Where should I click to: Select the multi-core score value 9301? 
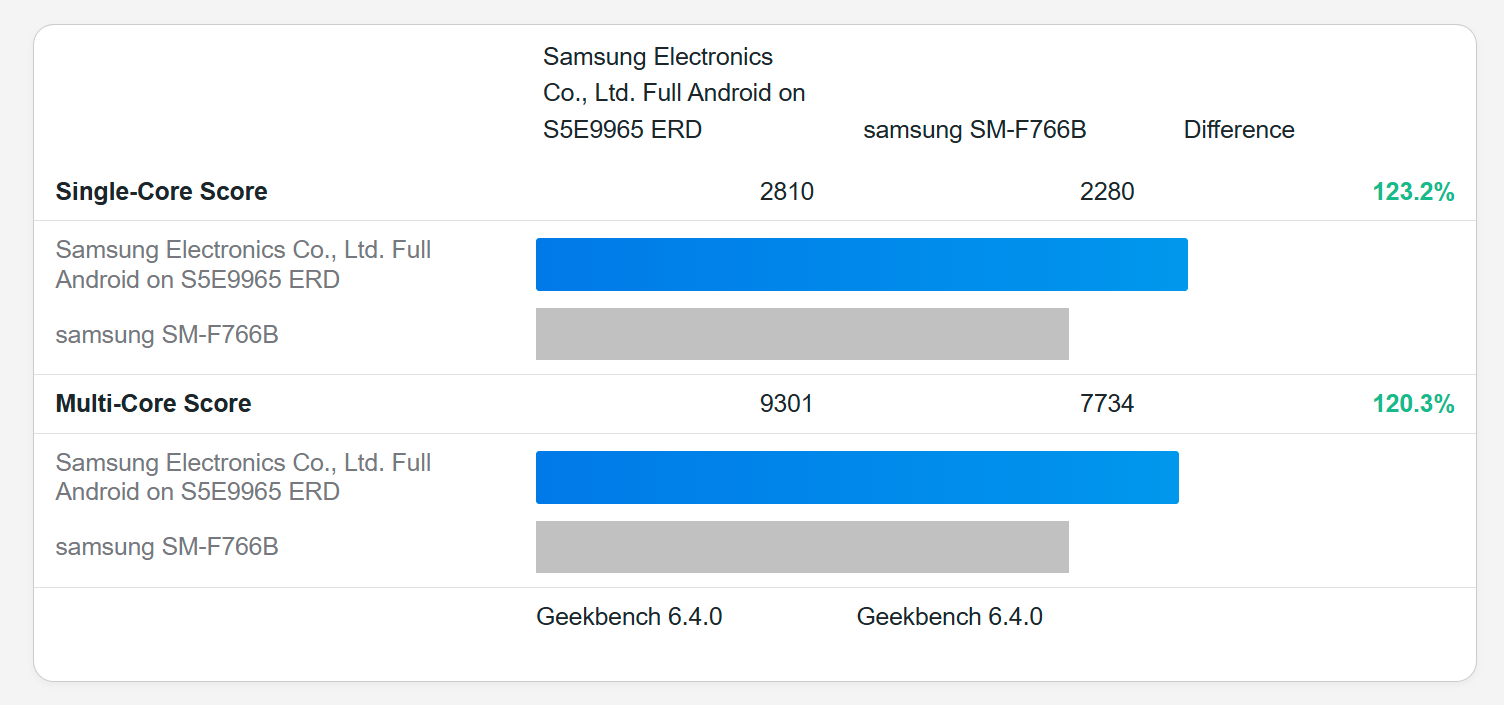786,404
